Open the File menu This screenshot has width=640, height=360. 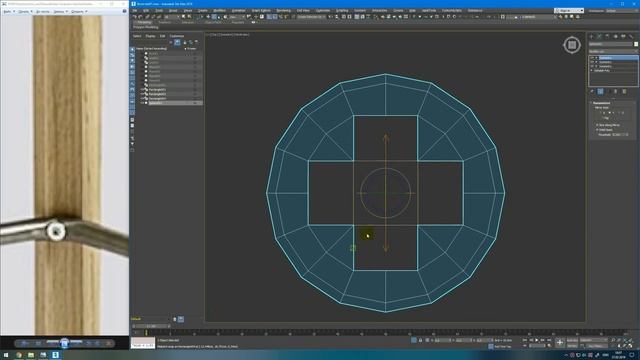tap(135, 11)
